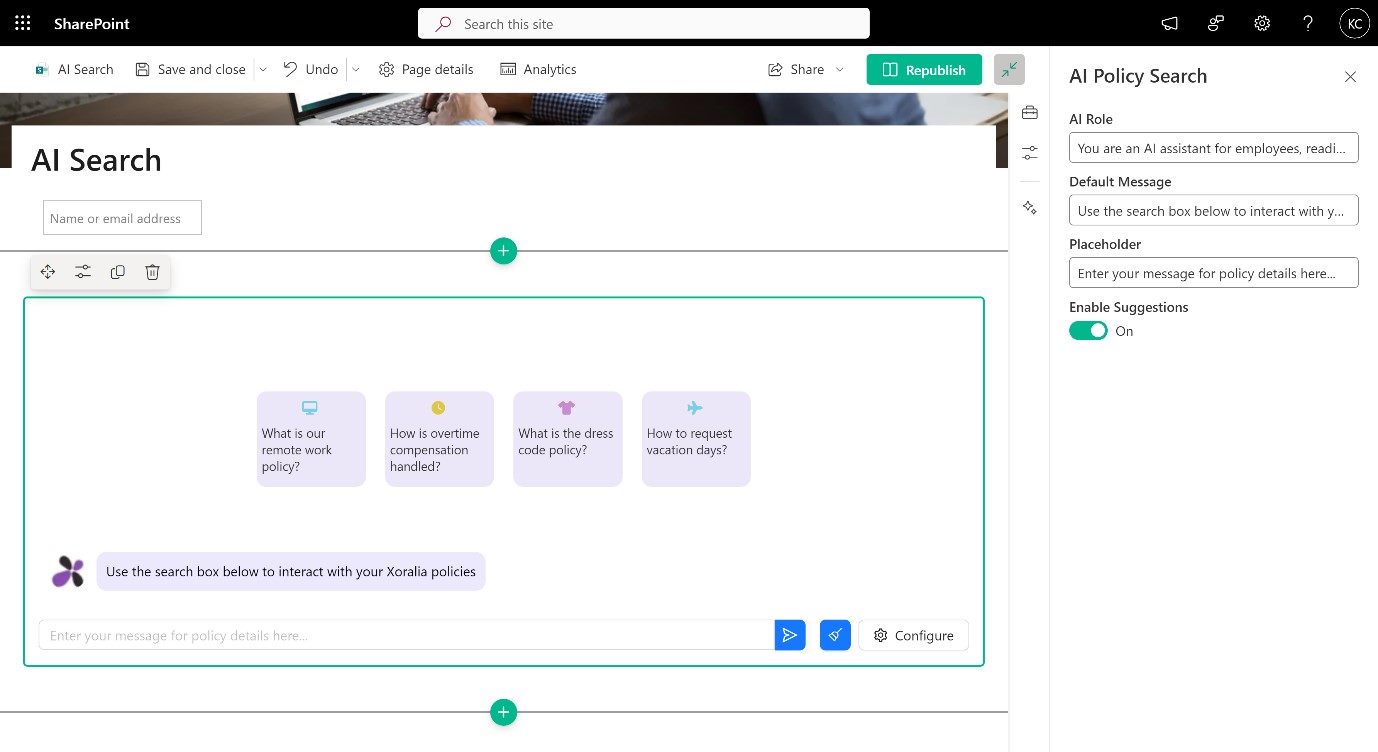Open the Share dropdown menu
Image resolution: width=1378 pixels, height=752 pixels.
839,69
